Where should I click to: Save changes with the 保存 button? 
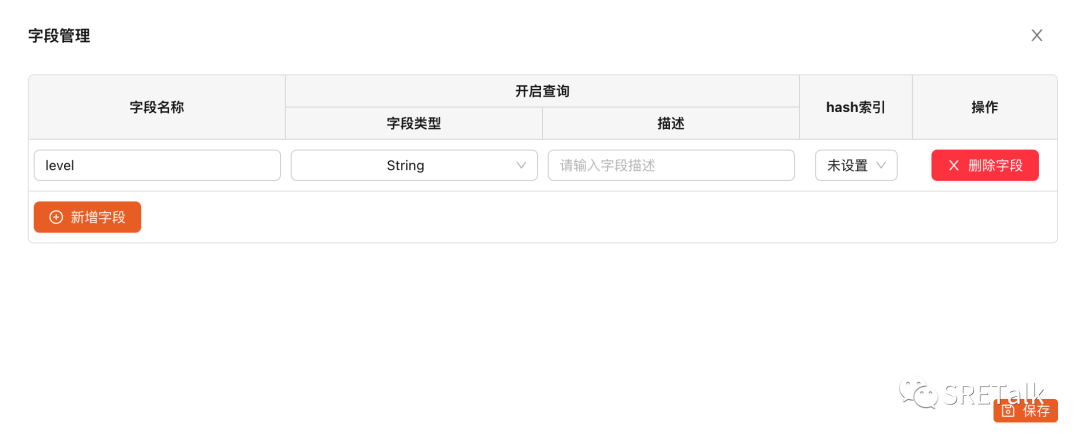tap(1026, 410)
